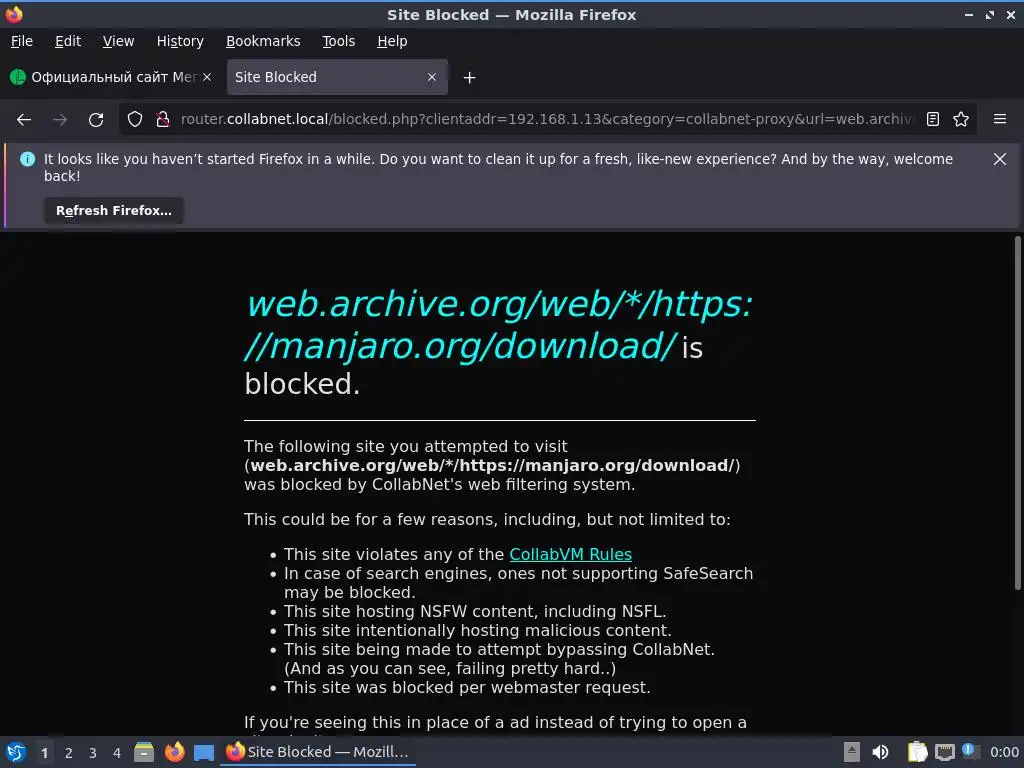
Task: Select Site Blocked Mozilla taskbar window button
Action: tap(318, 752)
